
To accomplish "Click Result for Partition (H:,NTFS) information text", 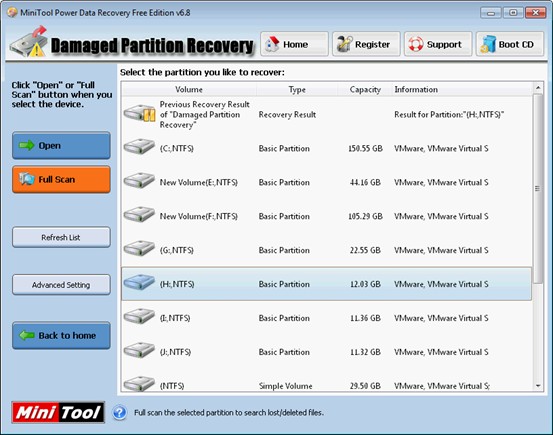I will coord(449,114).
